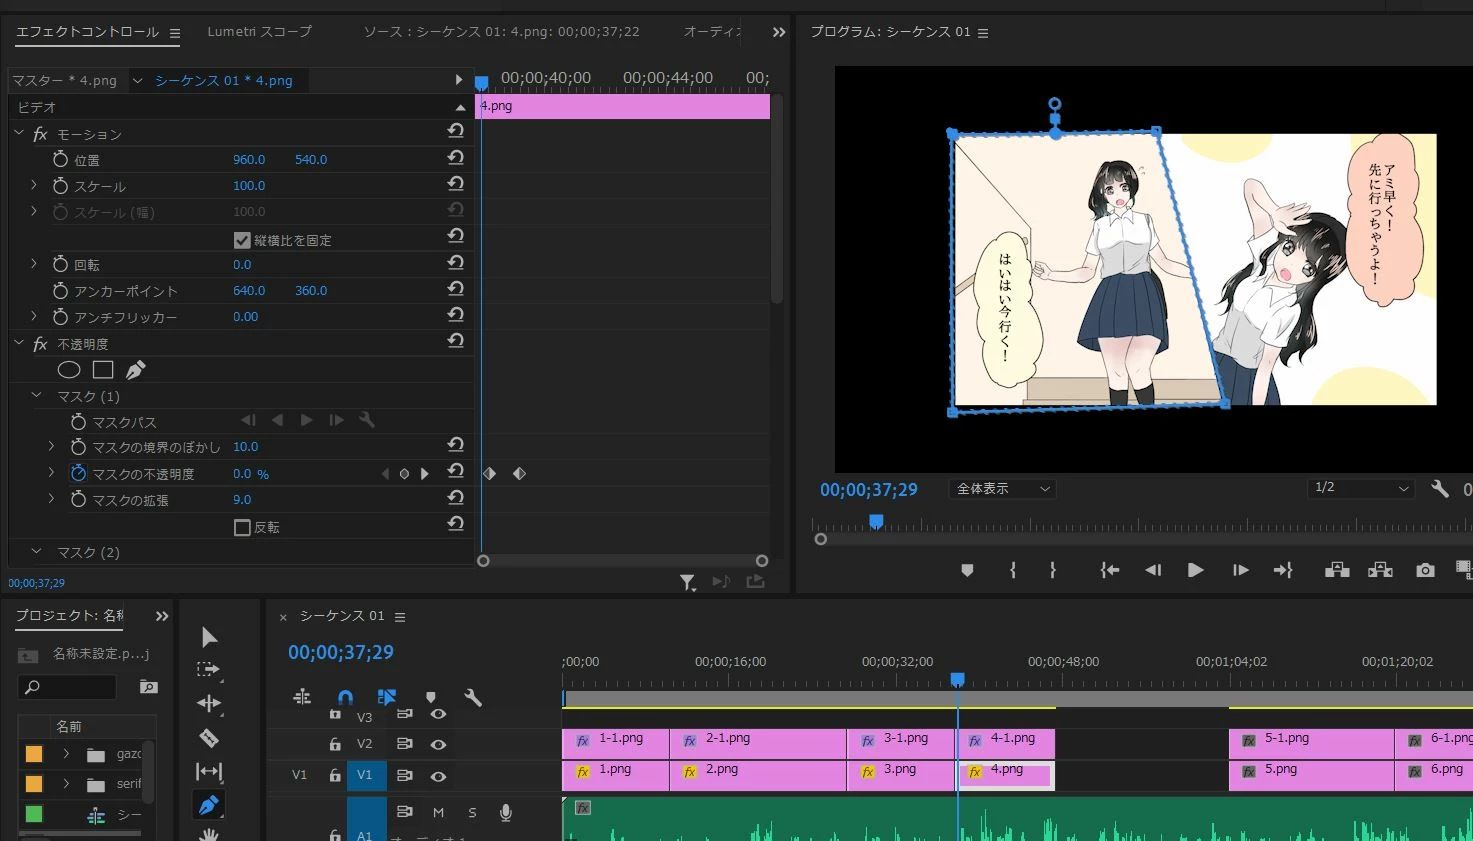Open mask path tracking options wrench

click(367, 420)
